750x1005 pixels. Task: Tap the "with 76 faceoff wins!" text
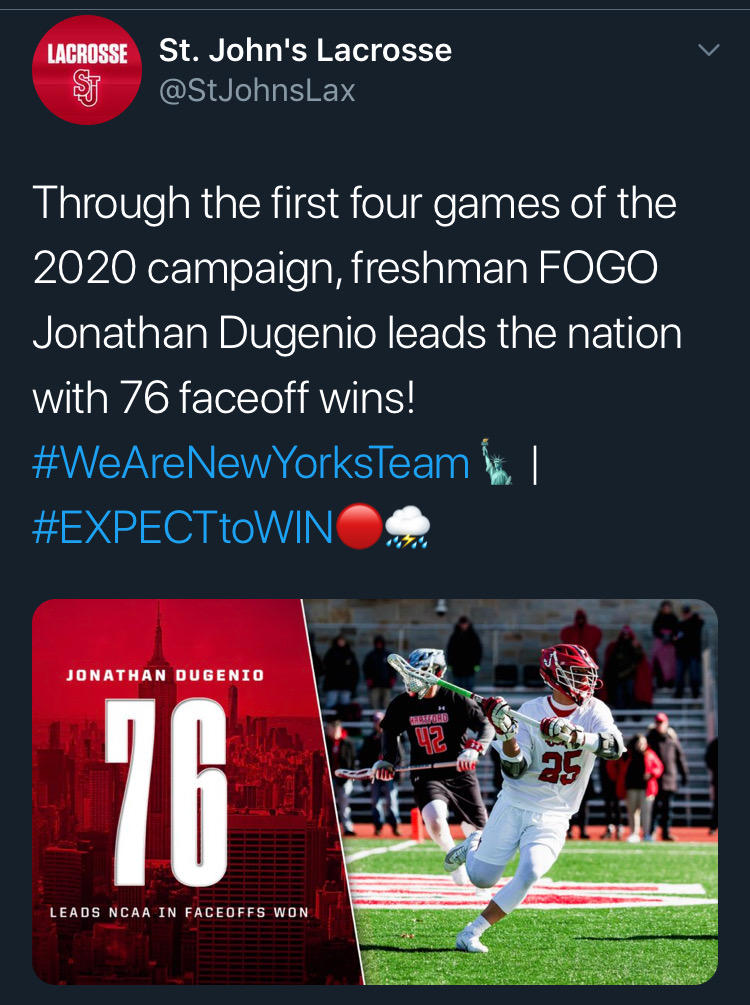pos(223,399)
